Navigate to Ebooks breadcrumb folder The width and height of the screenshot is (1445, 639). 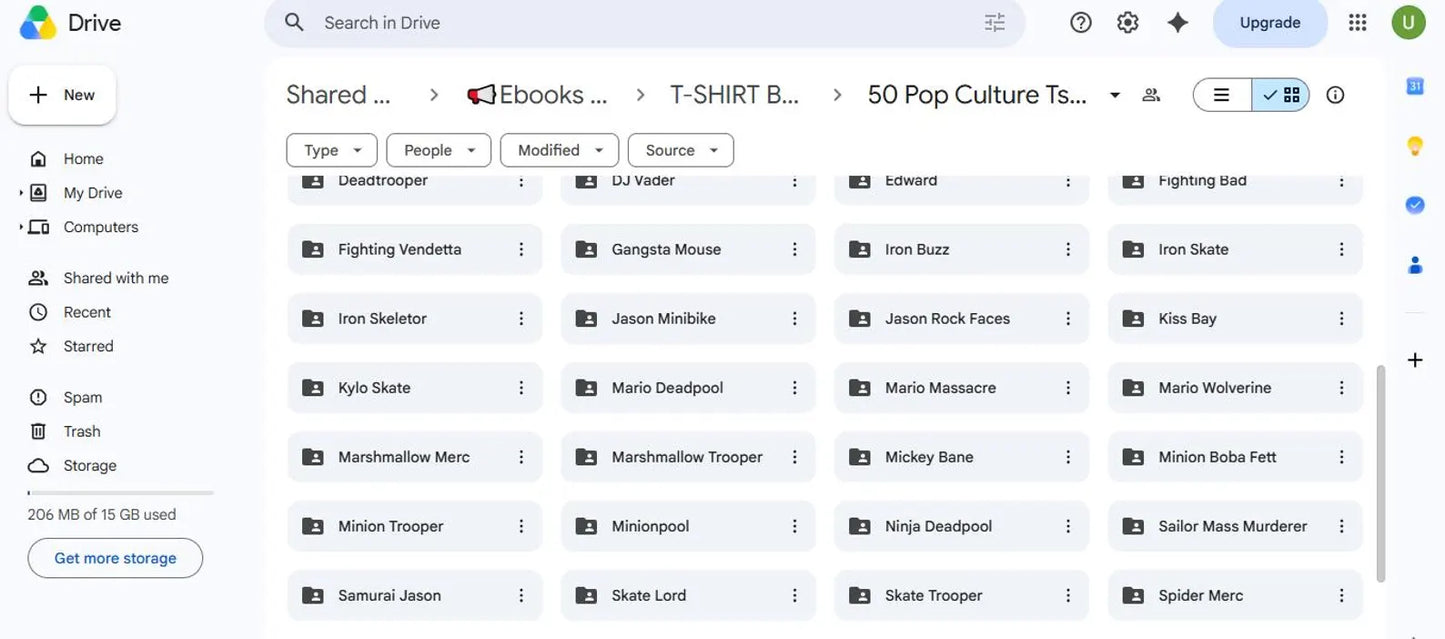click(537, 95)
